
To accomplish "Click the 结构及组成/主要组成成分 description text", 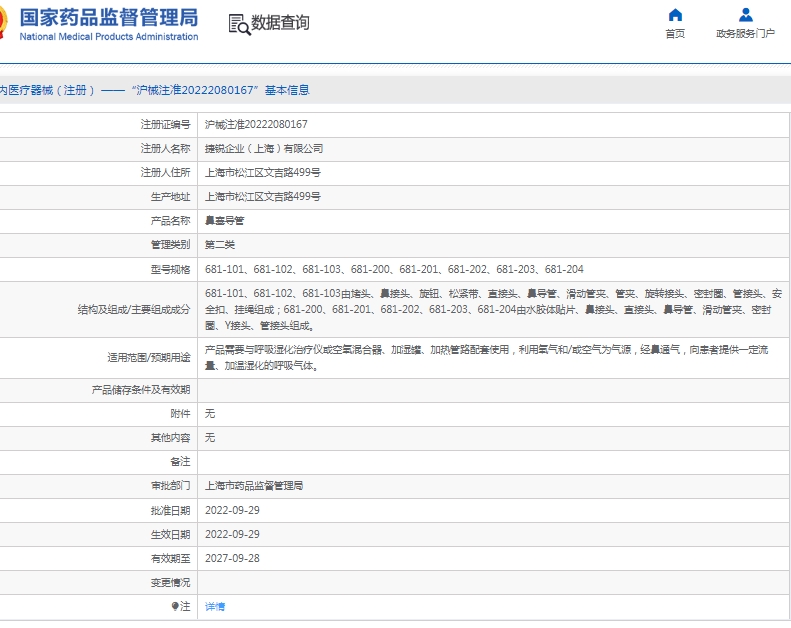I will pos(493,310).
